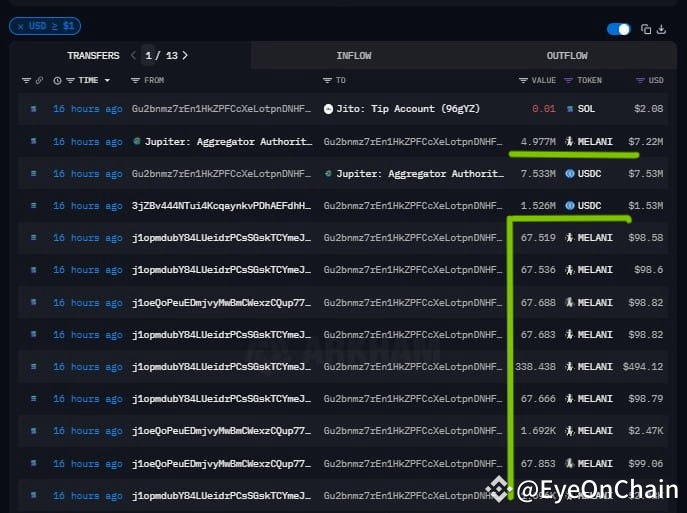Switch to the OUTFLOW tab

567,56
